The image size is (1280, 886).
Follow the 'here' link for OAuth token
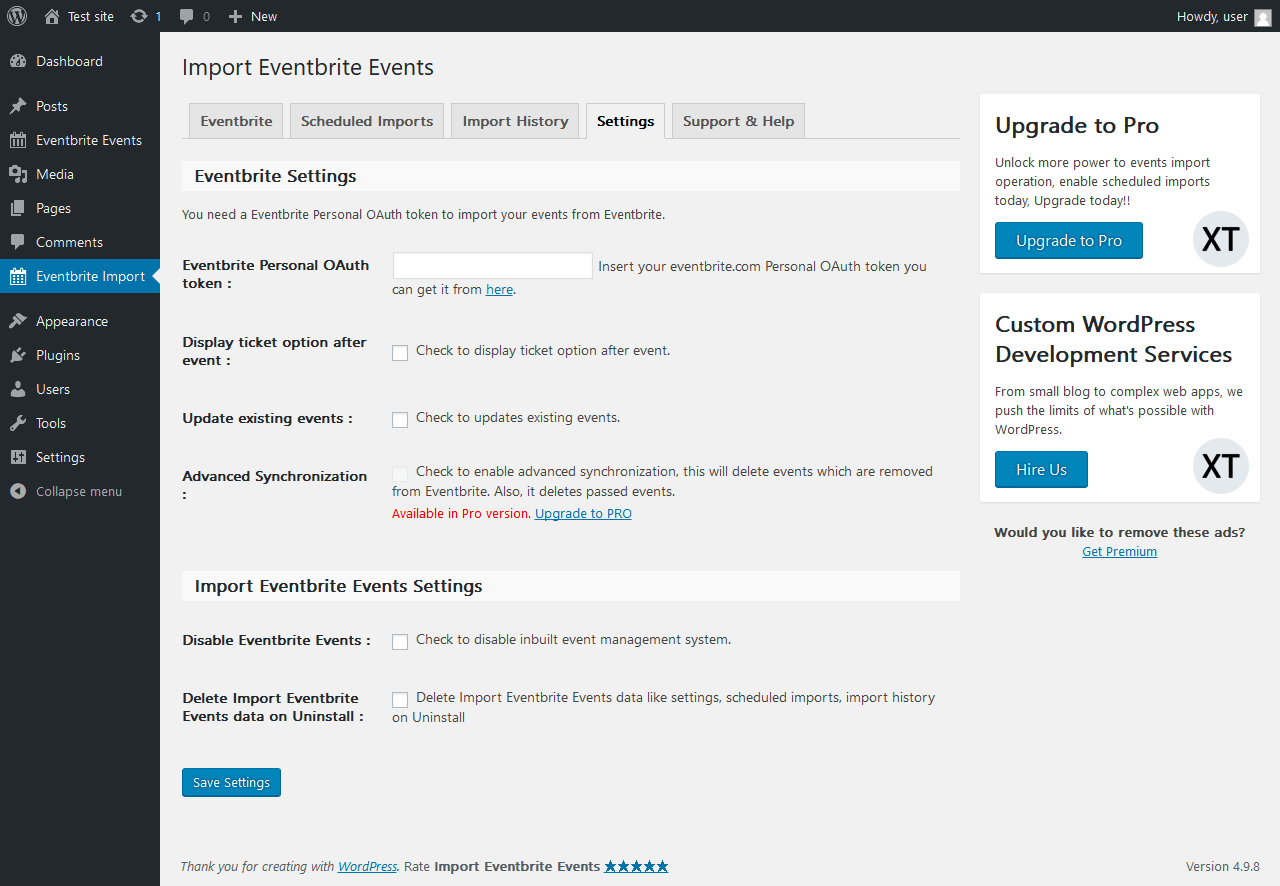[x=499, y=290]
